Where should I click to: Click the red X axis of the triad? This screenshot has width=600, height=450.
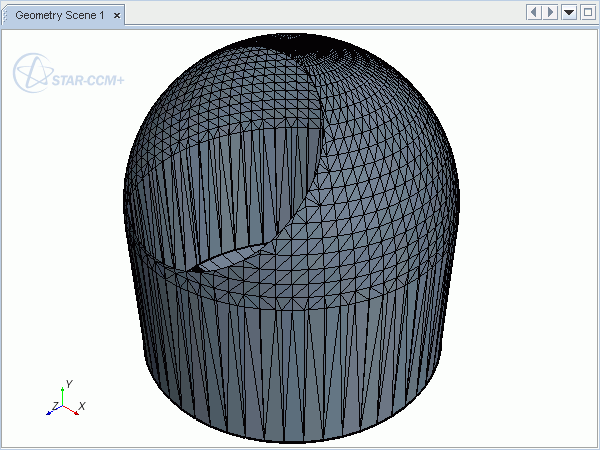tap(73, 408)
